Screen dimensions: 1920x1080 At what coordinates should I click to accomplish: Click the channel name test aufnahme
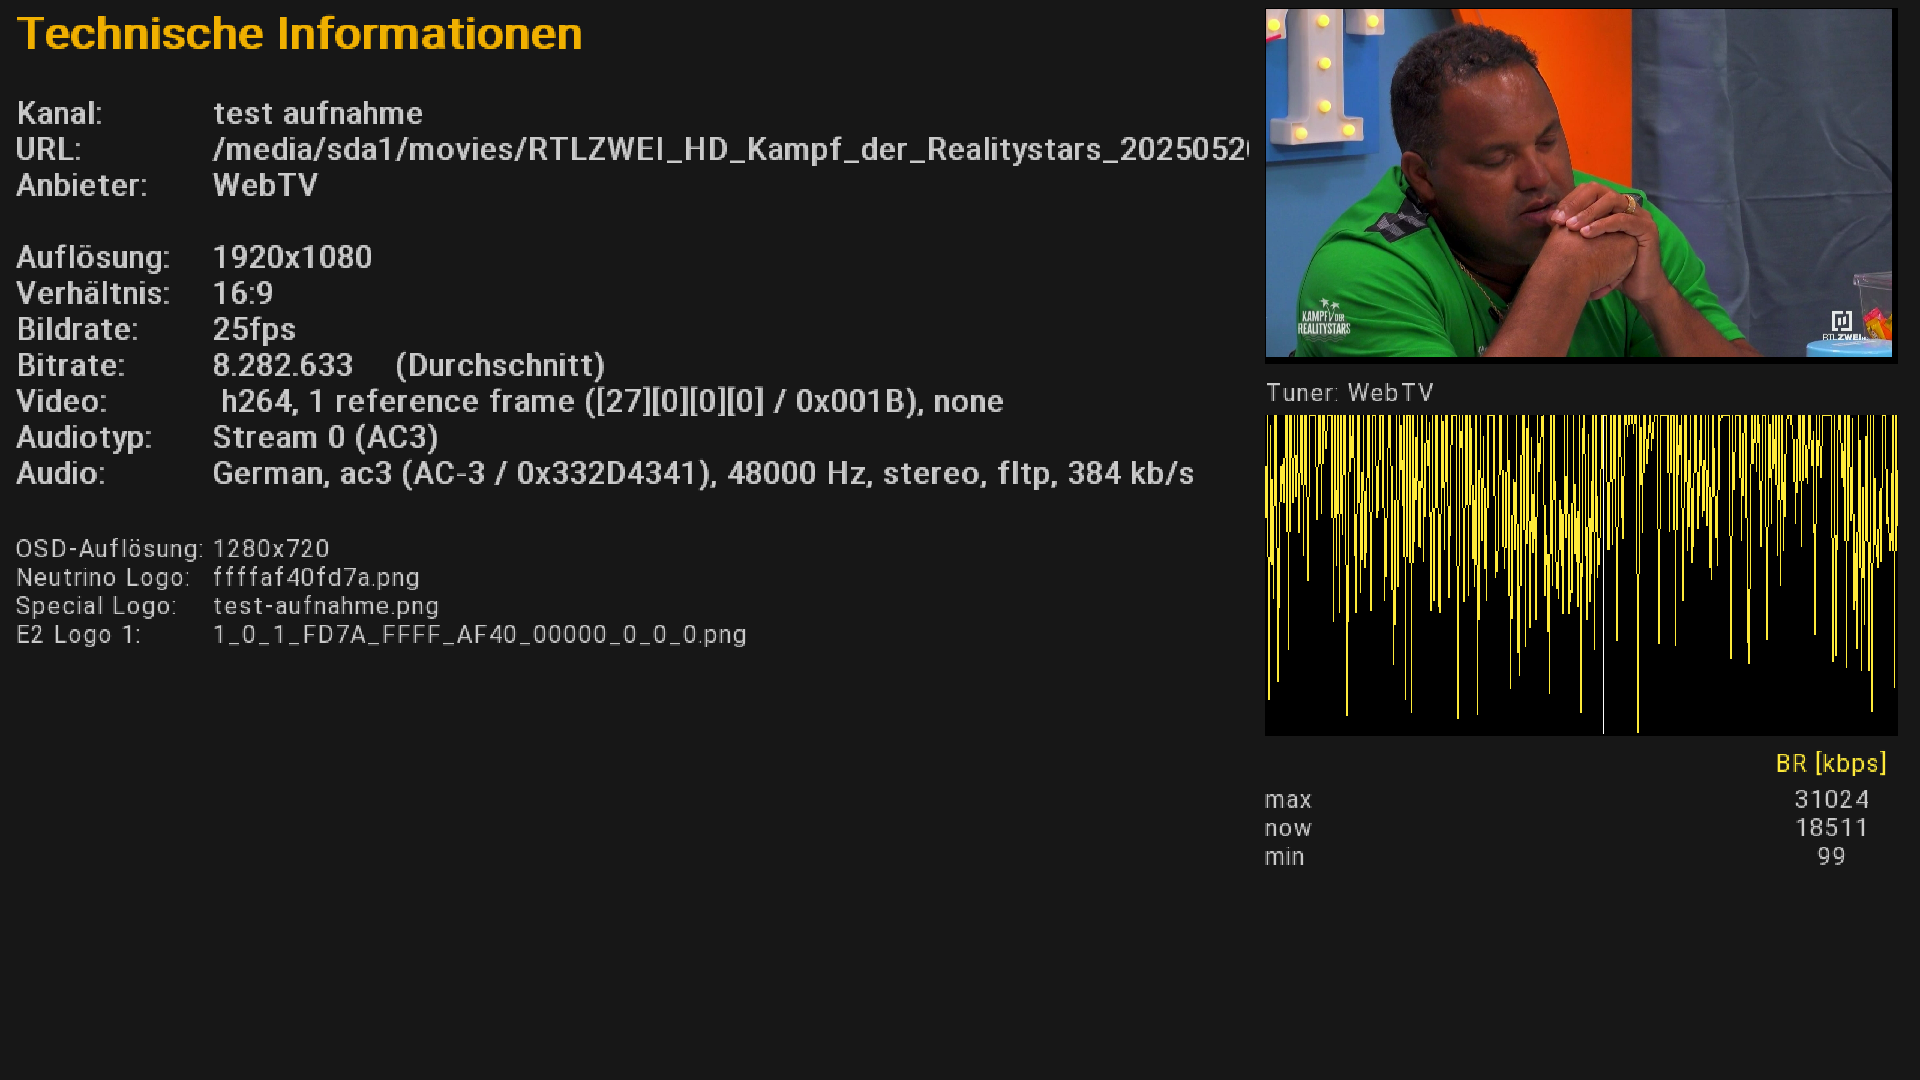pyautogui.click(x=318, y=113)
